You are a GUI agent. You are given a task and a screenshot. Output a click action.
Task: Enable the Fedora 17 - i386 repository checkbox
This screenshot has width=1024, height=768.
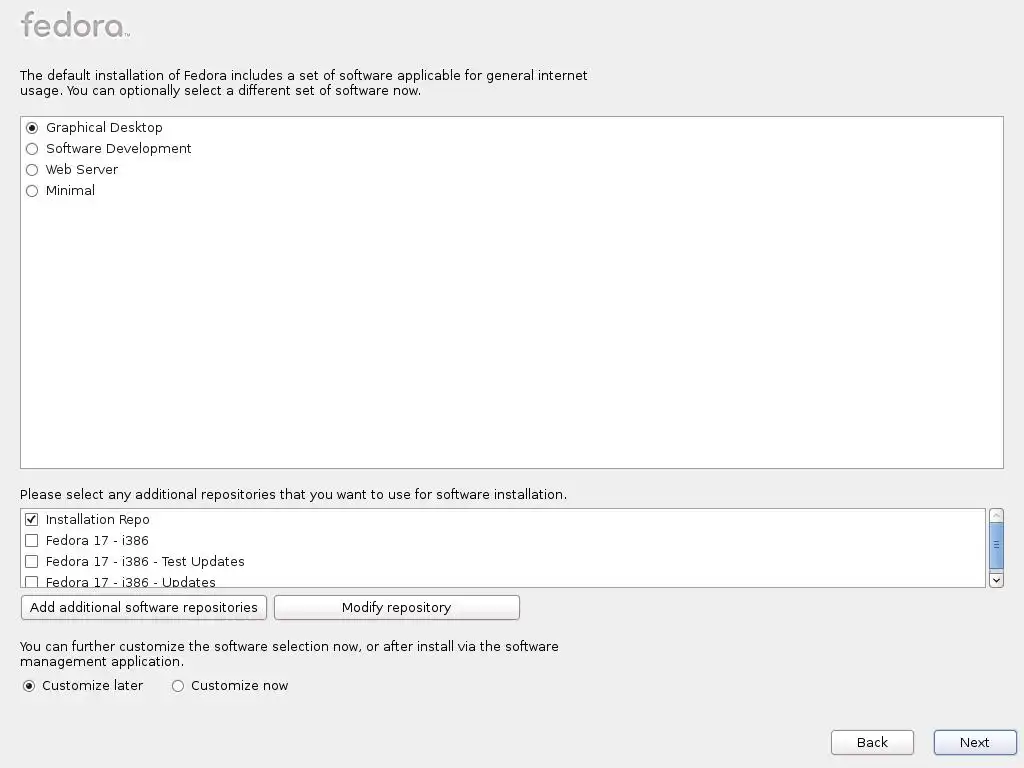[31, 541]
